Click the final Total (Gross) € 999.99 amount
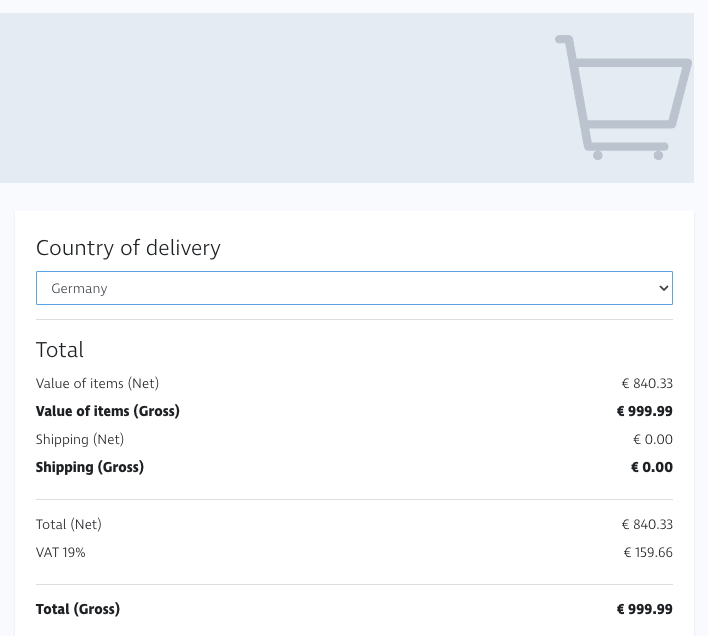Screen dimensions: 708x636 point(645,609)
